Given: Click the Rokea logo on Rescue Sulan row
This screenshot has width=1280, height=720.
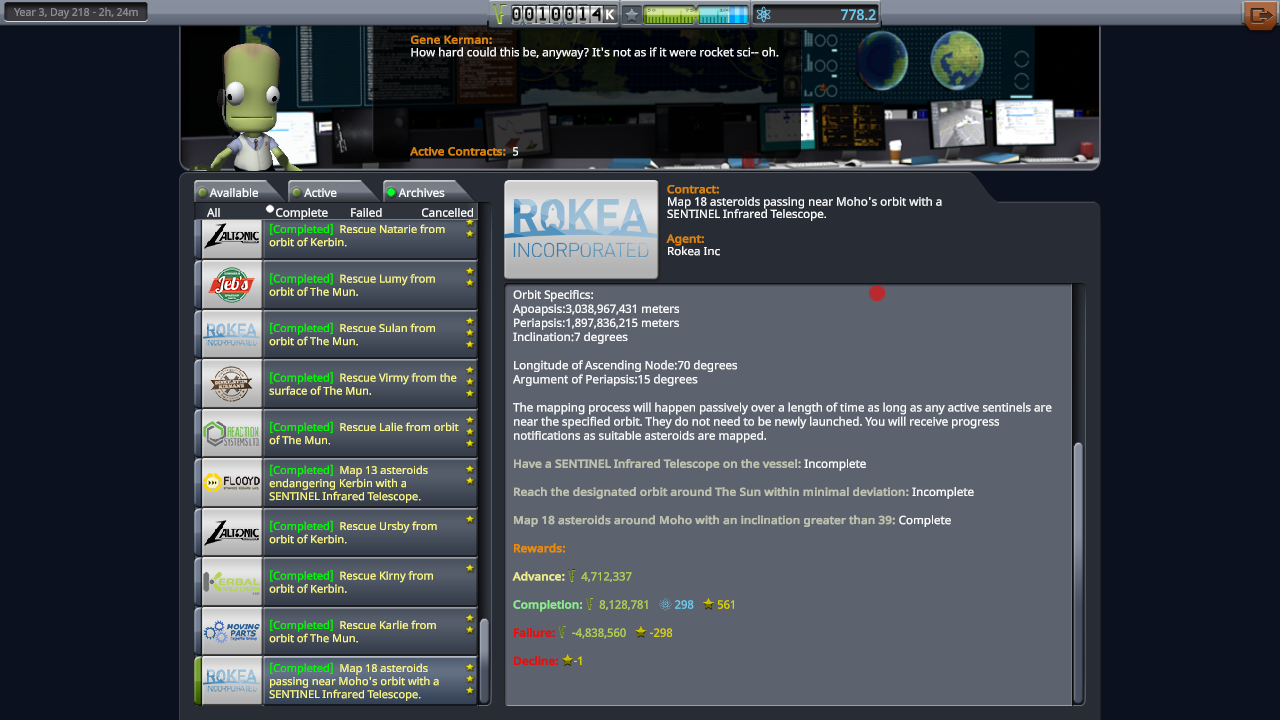Looking at the screenshot, I should tap(232, 334).
